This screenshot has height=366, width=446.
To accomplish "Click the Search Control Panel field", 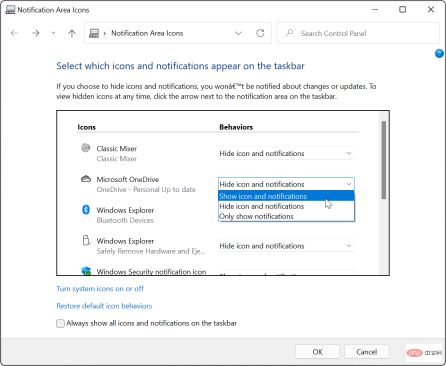I will (x=358, y=33).
